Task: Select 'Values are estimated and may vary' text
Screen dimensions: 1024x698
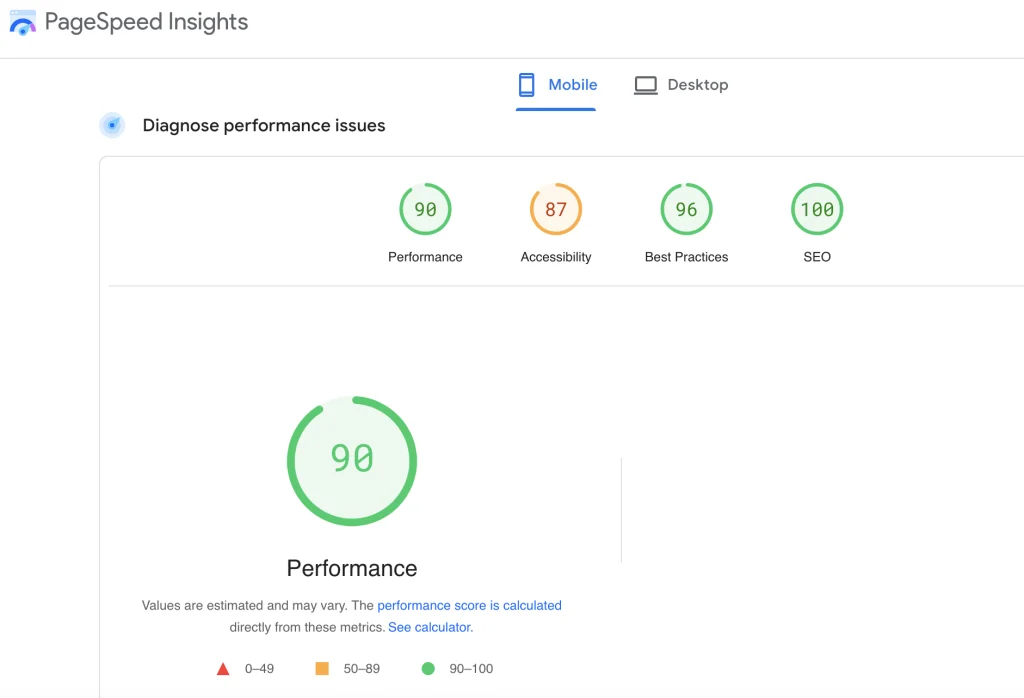Action: click(x=244, y=605)
